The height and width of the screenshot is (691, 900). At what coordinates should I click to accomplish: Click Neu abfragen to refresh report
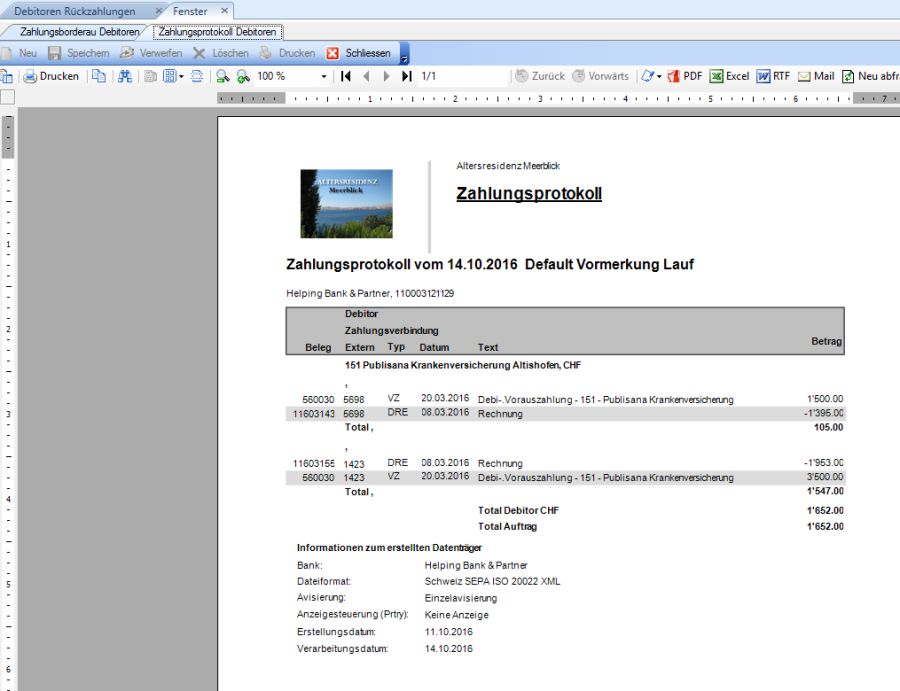click(x=868, y=76)
